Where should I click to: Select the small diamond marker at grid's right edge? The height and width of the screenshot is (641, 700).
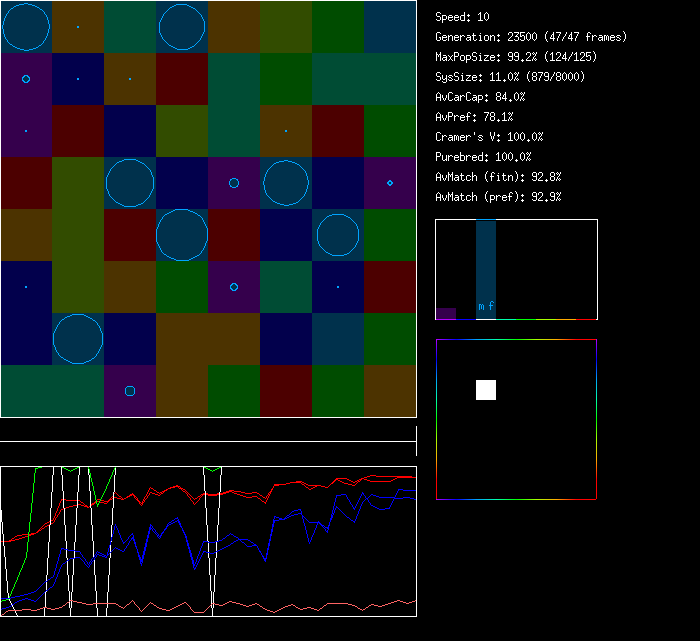tap(390, 183)
